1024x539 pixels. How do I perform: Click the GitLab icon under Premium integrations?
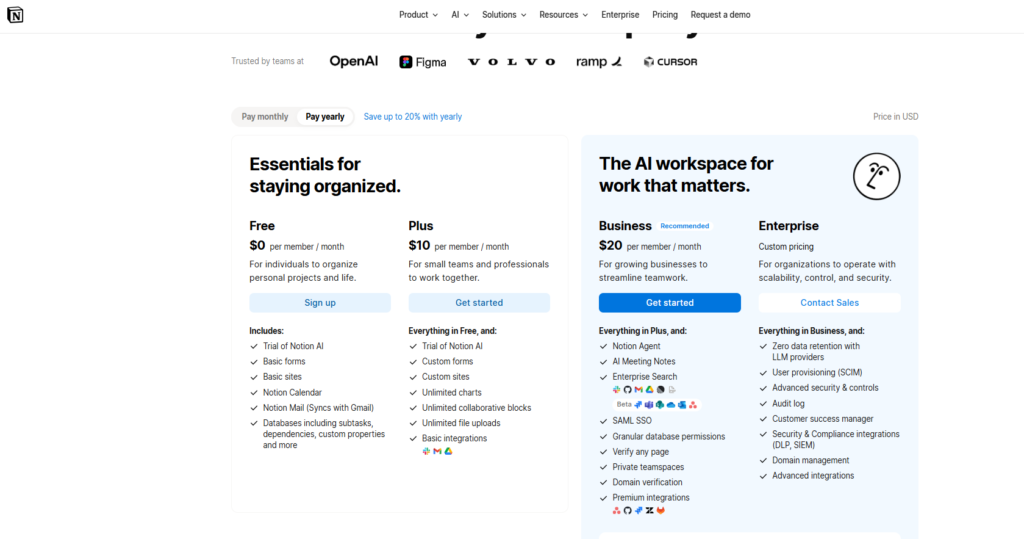coord(661,511)
